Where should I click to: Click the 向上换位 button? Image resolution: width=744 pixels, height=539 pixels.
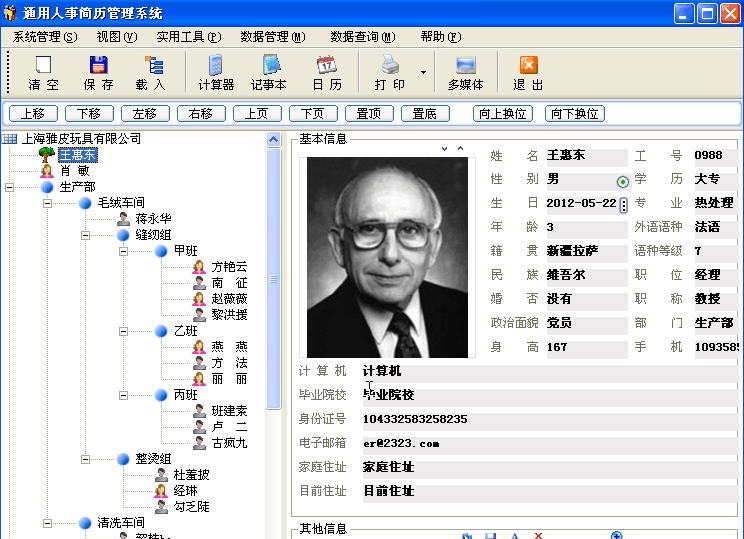pyautogui.click(x=503, y=113)
